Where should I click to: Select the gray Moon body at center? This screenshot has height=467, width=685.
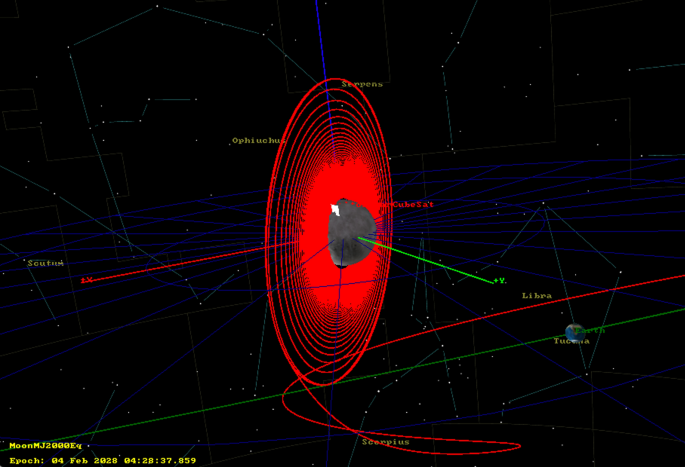pyautogui.click(x=352, y=233)
